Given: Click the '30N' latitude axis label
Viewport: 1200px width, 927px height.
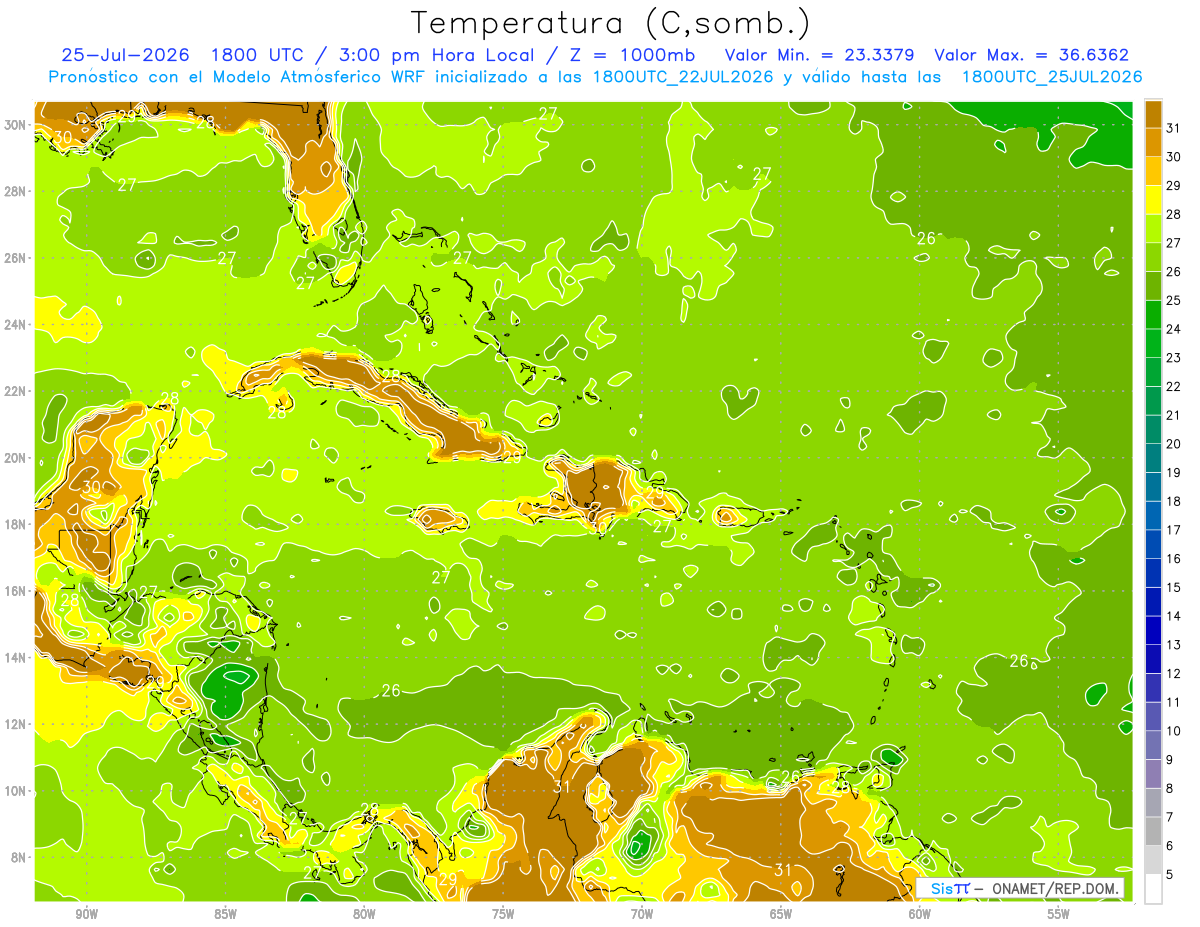Looking at the screenshot, I should point(16,124).
